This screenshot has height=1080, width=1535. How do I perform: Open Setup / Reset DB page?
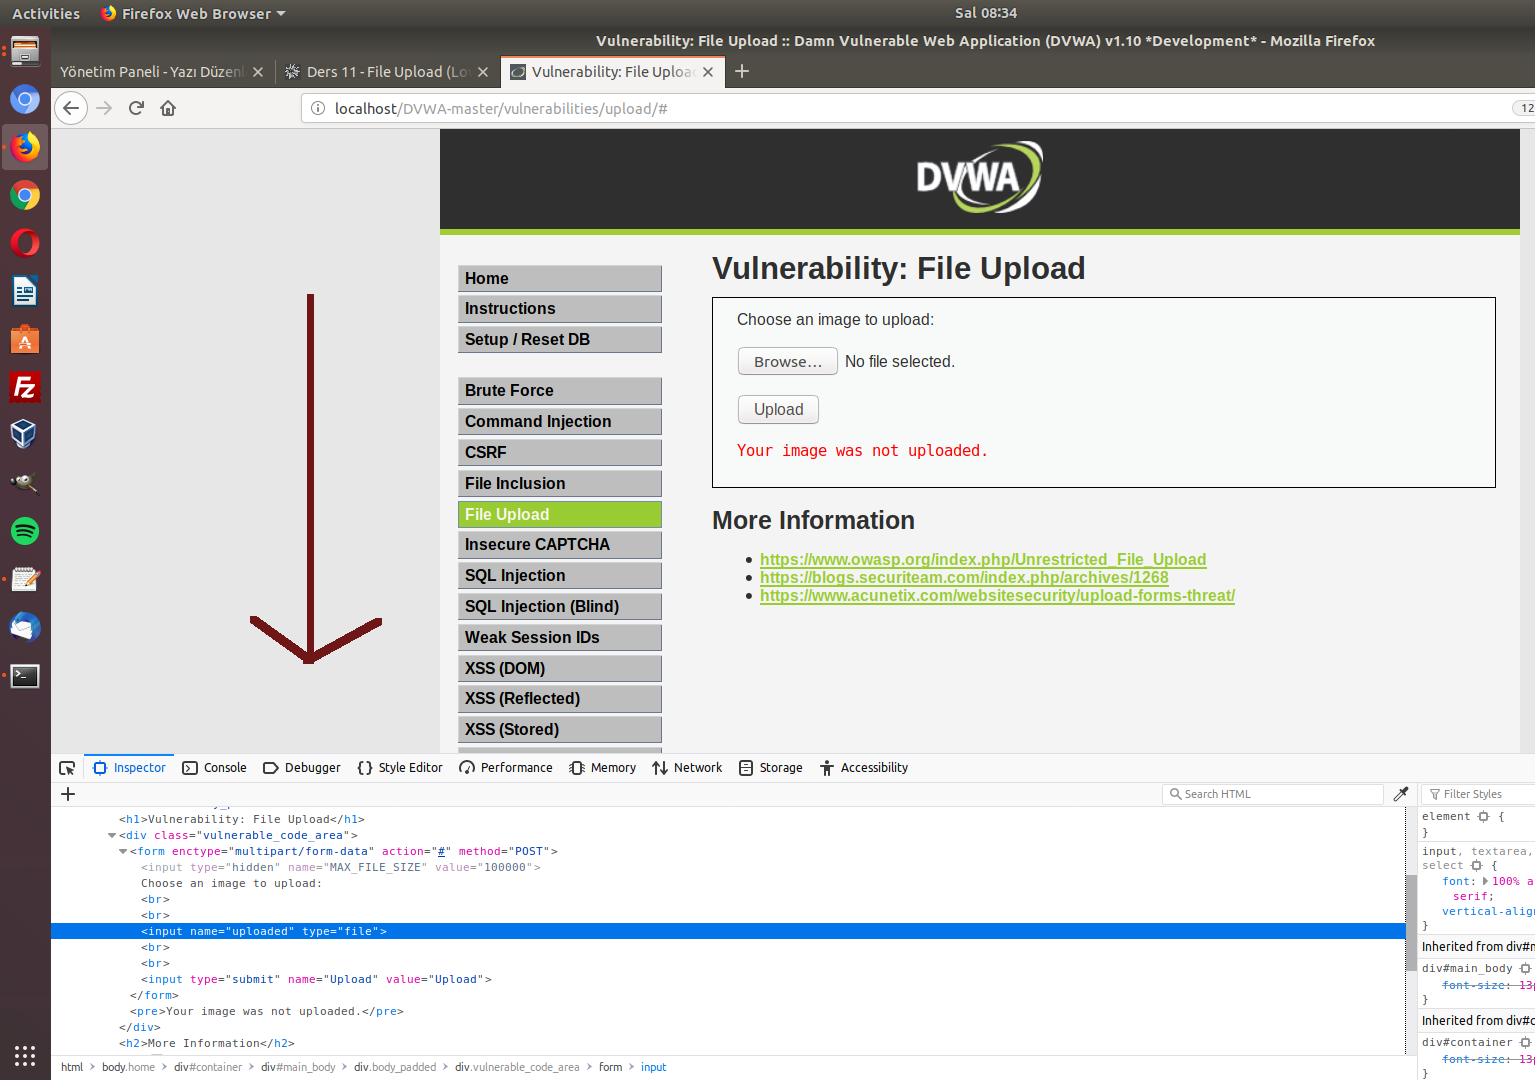click(560, 339)
